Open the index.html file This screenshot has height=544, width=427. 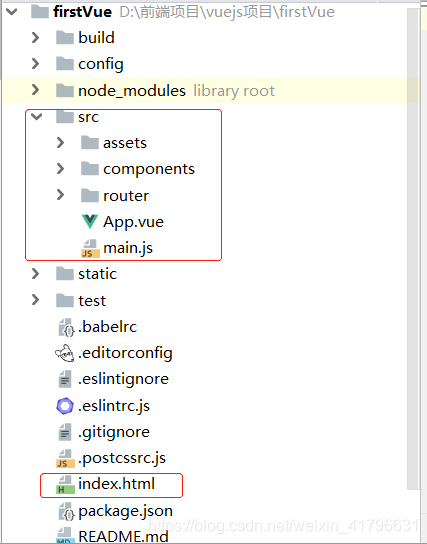click(x=117, y=484)
